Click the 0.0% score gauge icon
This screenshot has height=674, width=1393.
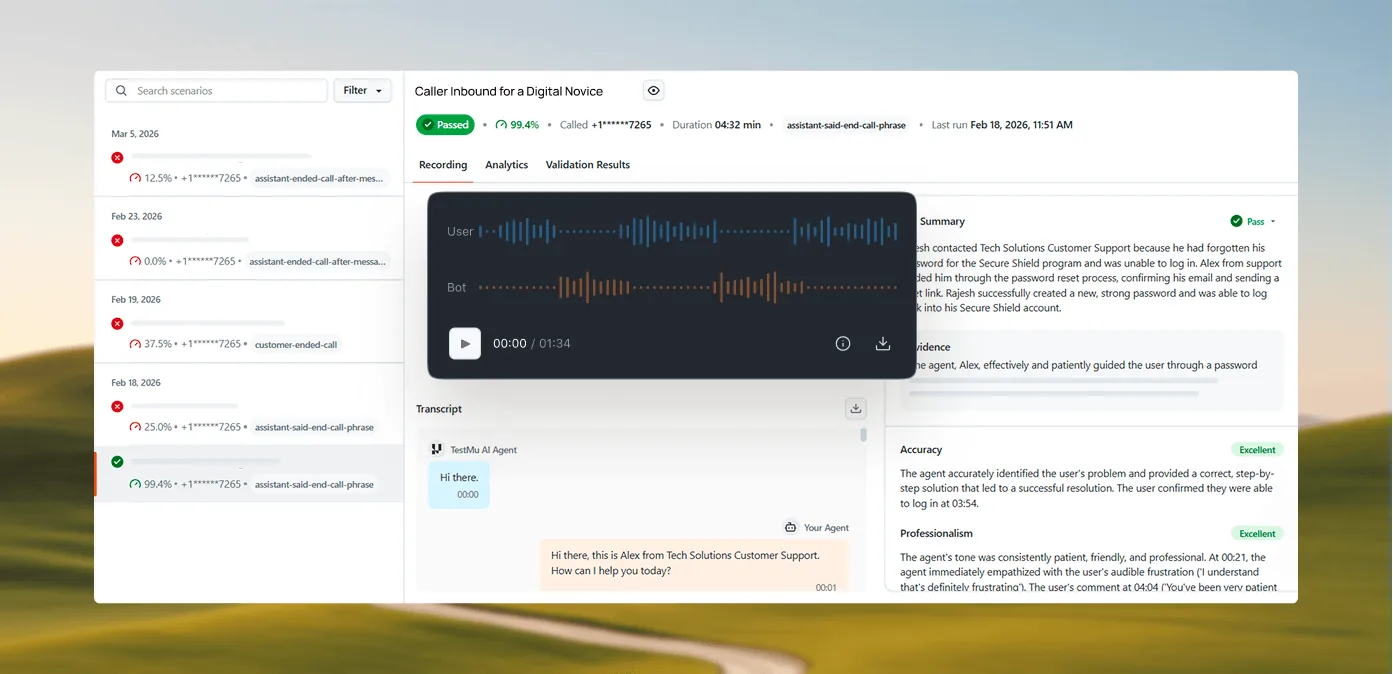coord(135,261)
